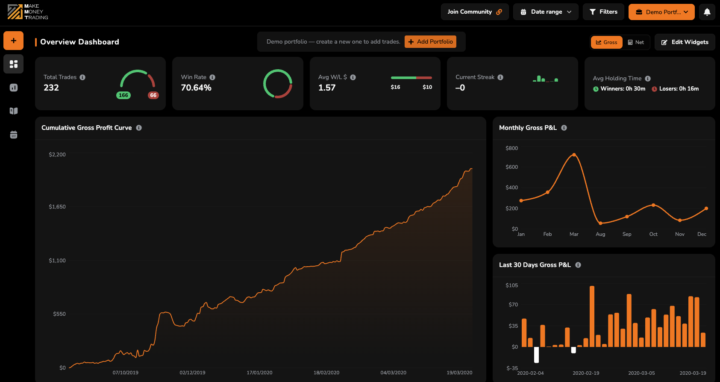Click info icon next to Total Trades
The height and width of the screenshot is (382, 720).
click(x=82, y=77)
